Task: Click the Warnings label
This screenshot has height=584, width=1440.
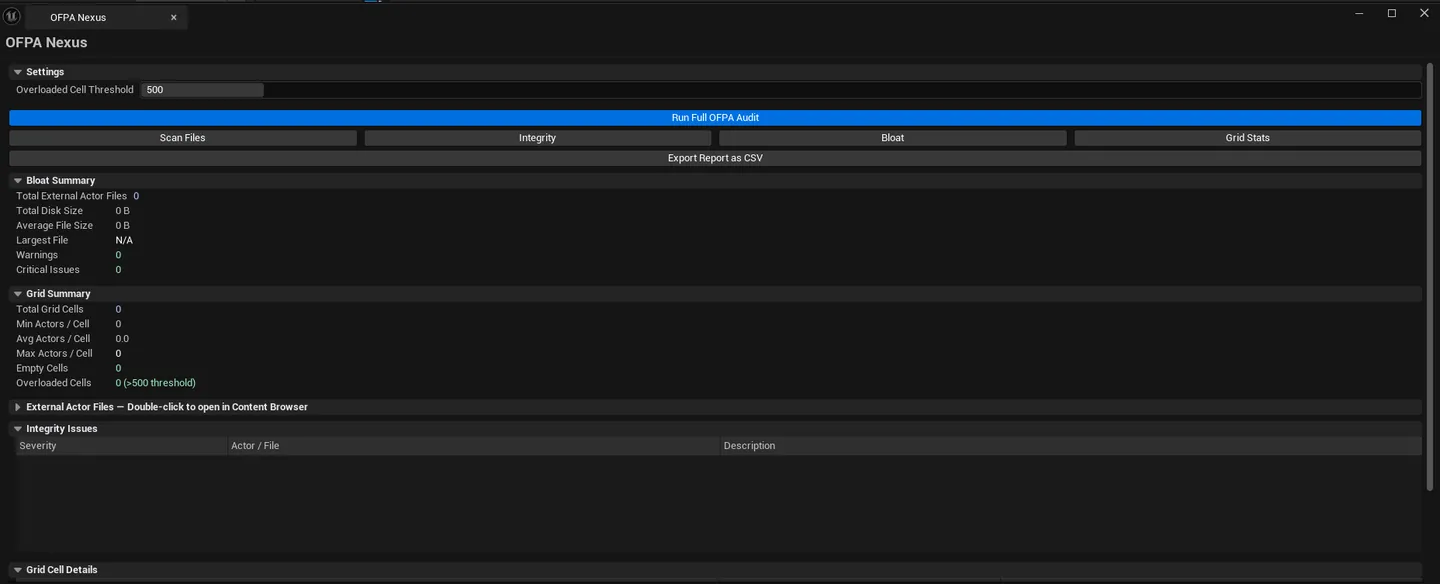Action: 37,255
